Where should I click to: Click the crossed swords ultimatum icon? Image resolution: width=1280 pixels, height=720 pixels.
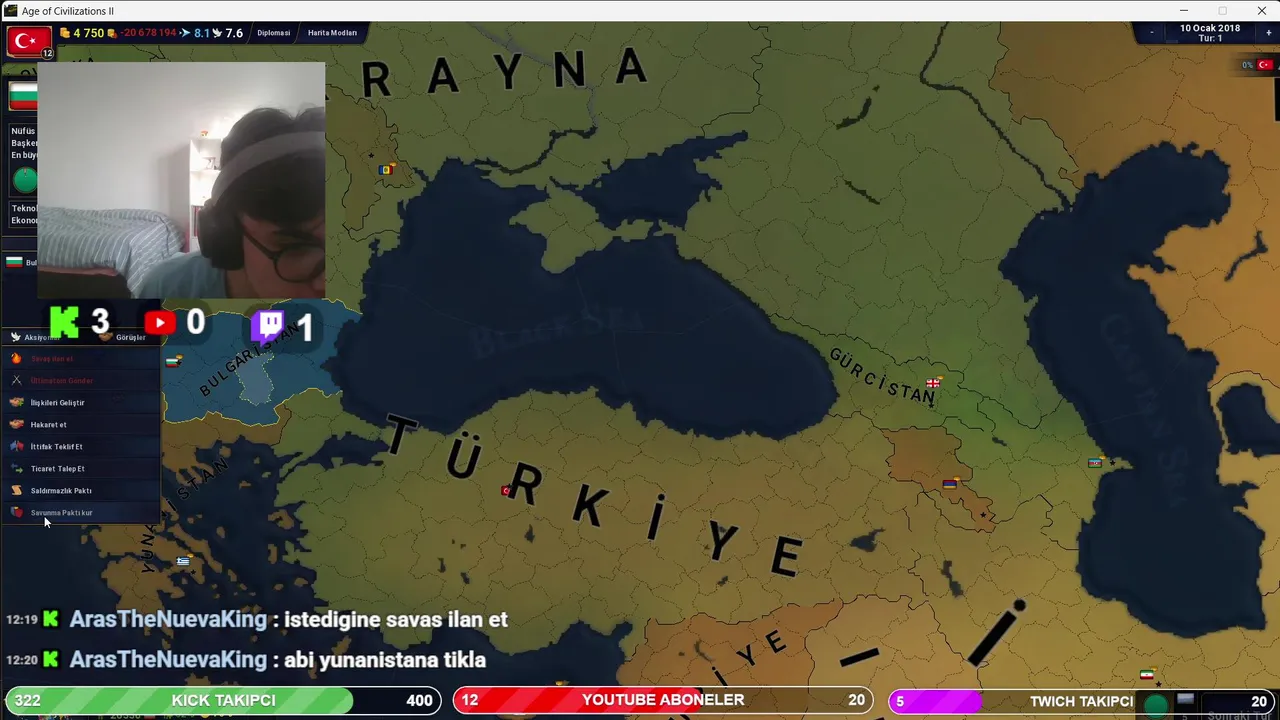(x=16, y=380)
